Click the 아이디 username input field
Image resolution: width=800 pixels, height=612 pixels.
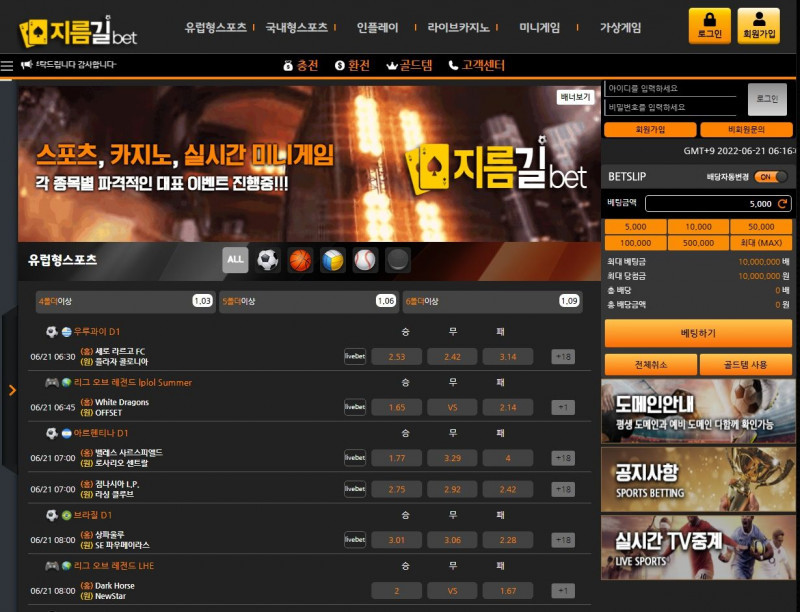tap(670, 89)
